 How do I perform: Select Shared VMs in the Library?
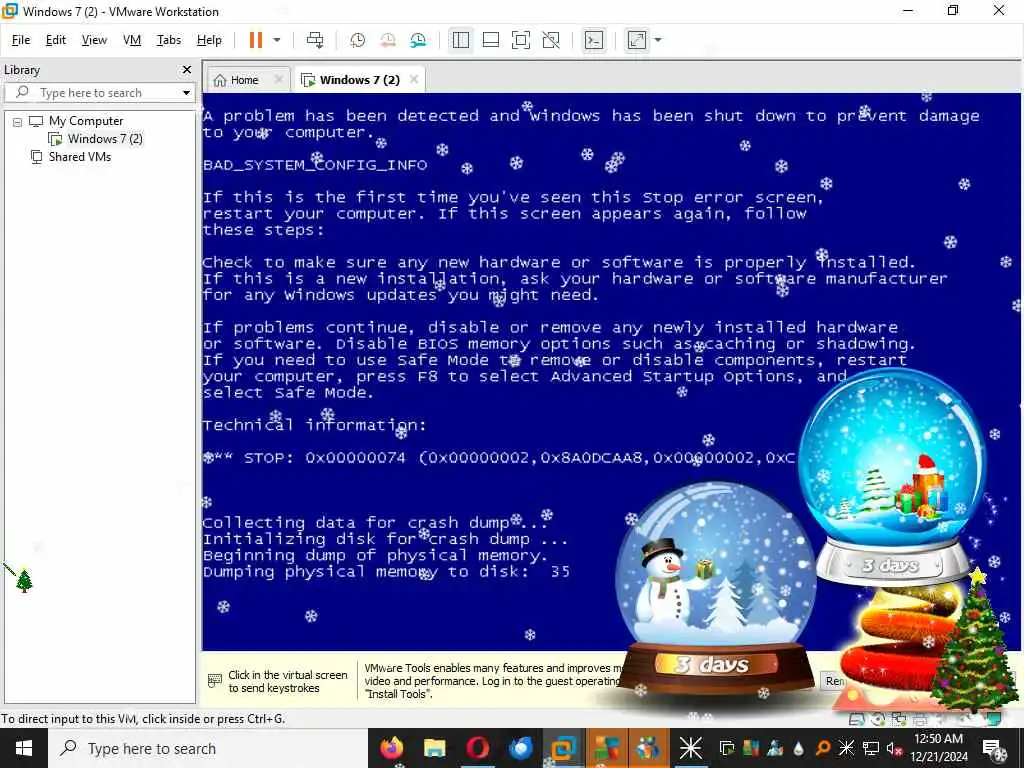tap(80, 157)
